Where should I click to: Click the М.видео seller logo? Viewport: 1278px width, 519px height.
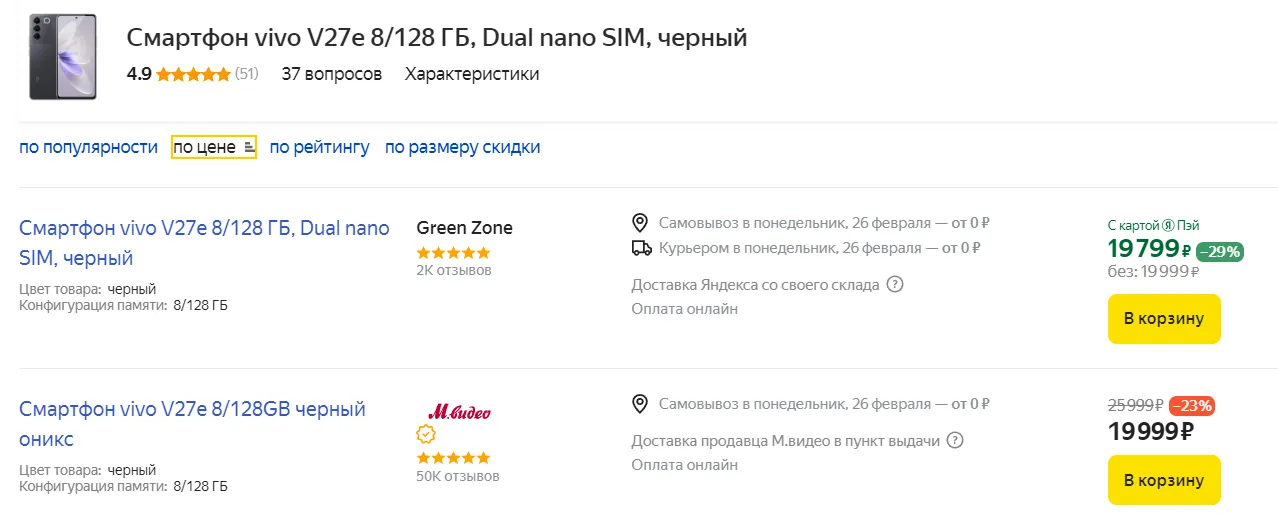tap(459, 411)
